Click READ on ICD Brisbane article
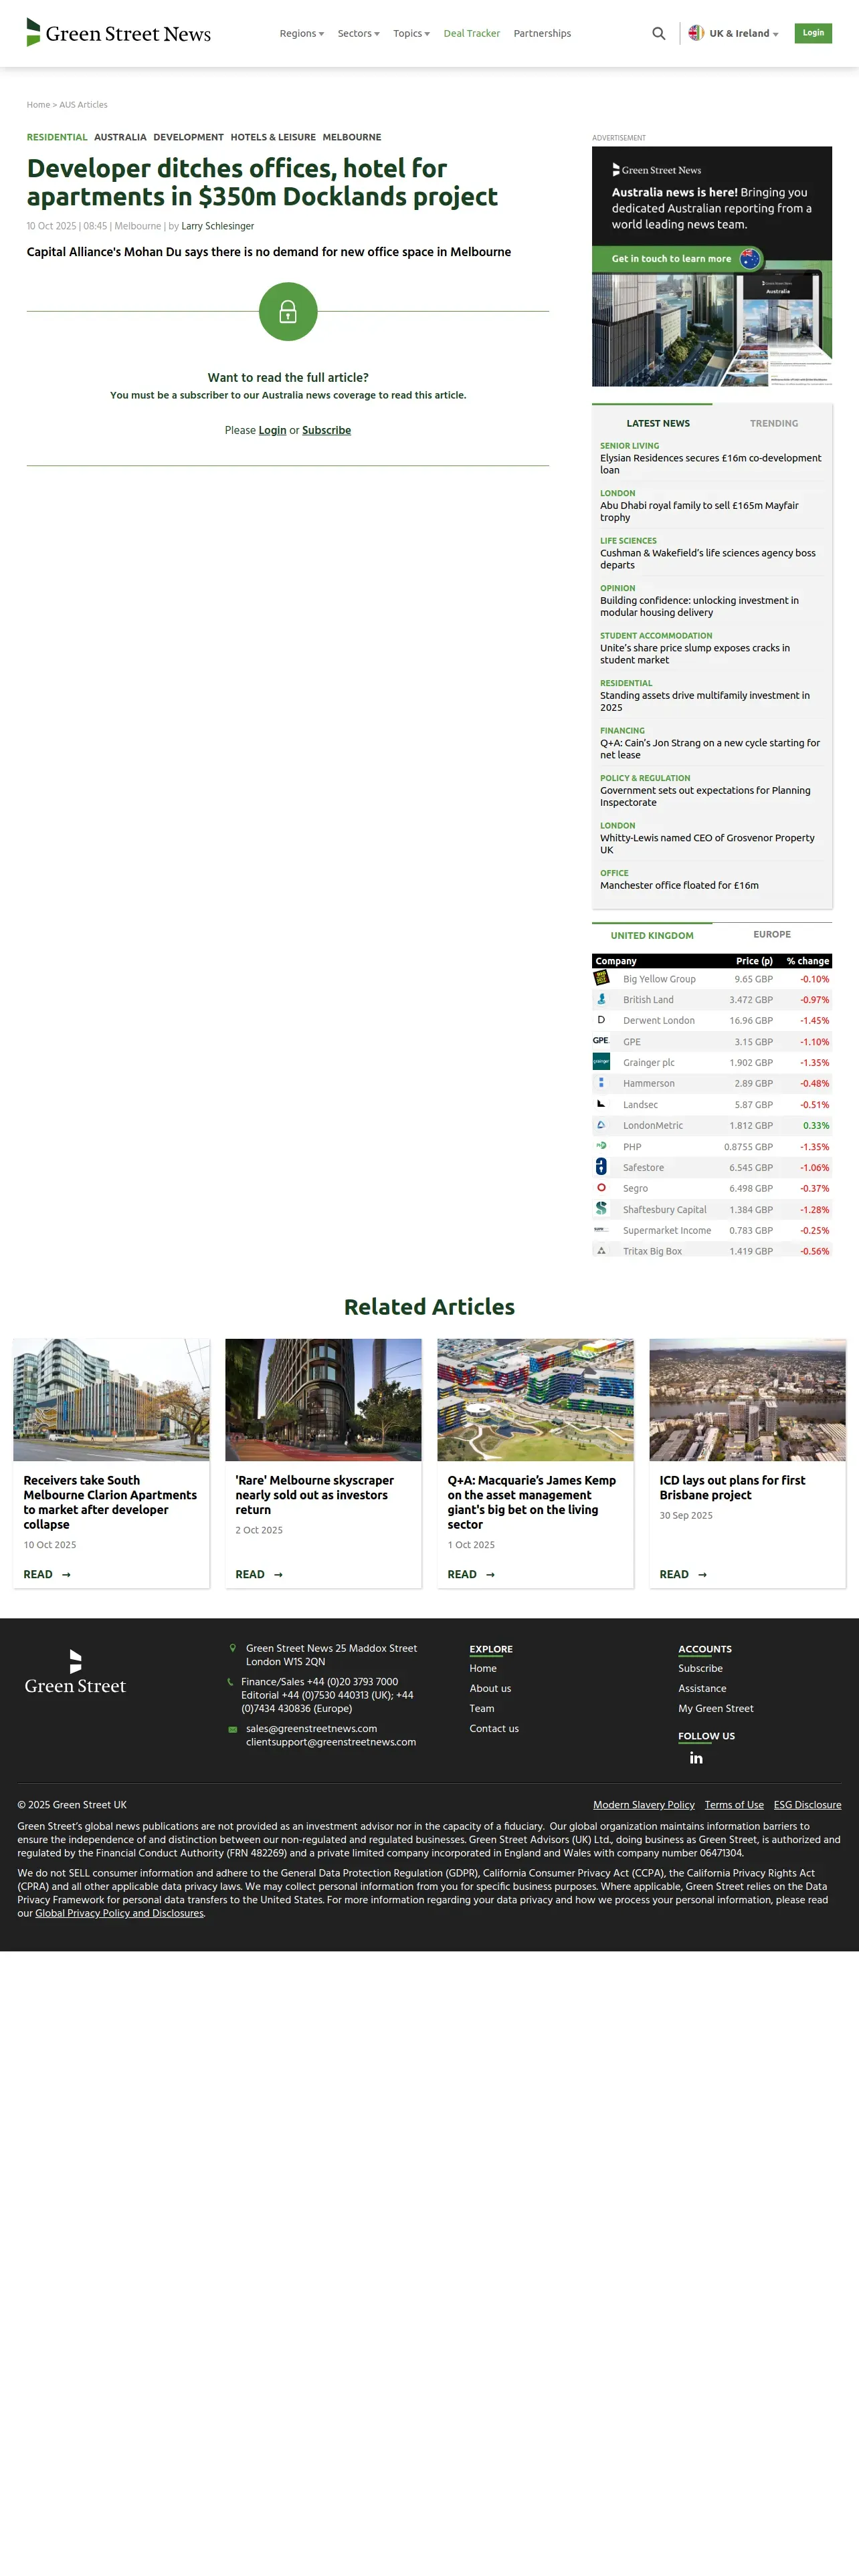Viewport: 859px width, 2576px height. click(683, 1574)
